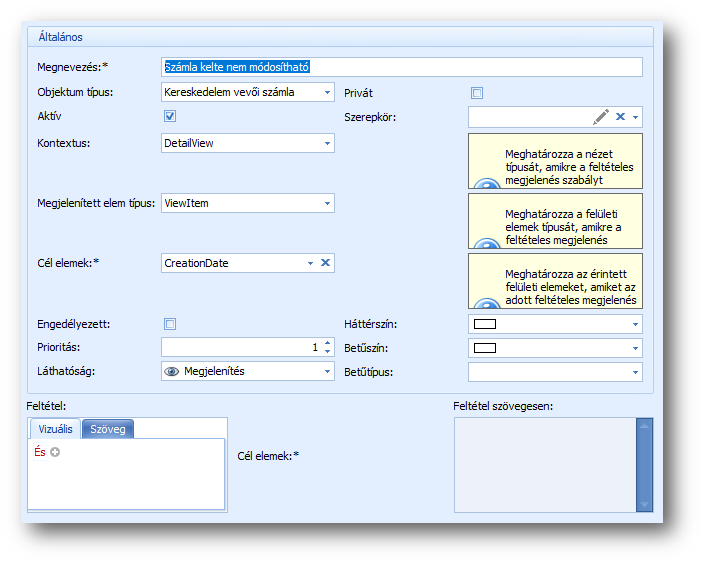Open the Objektum típus dropdown
Image resolution: width=705 pixels, height=565 pixels.
click(x=327, y=93)
